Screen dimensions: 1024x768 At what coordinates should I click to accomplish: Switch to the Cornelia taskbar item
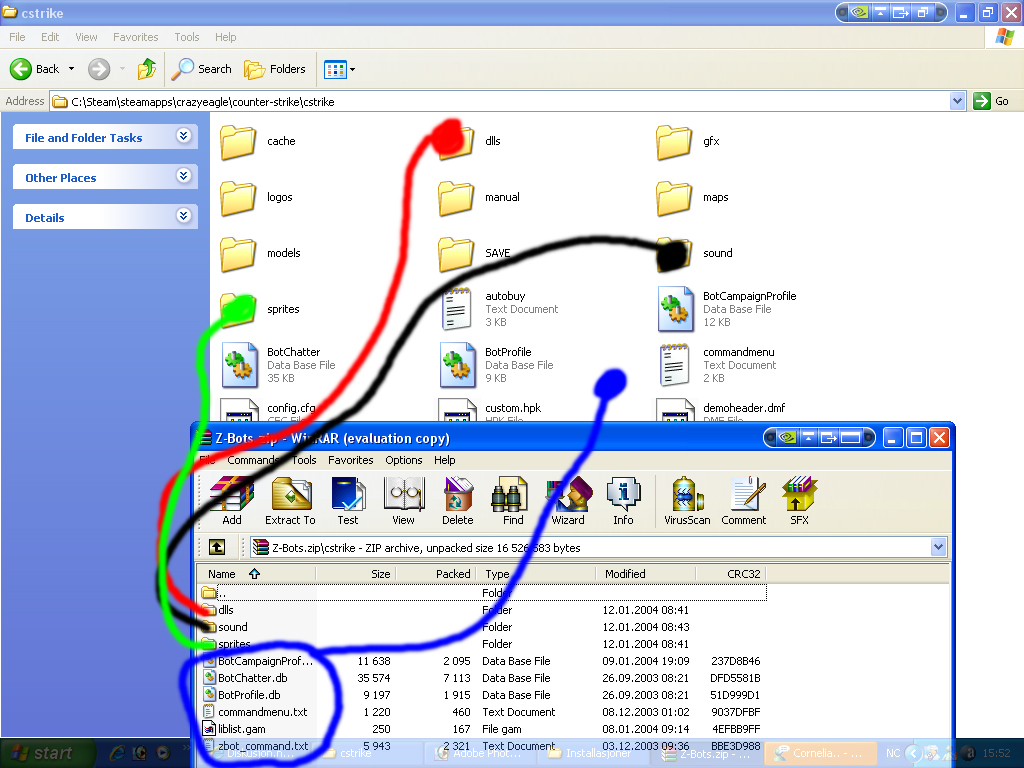tap(819, 754)
